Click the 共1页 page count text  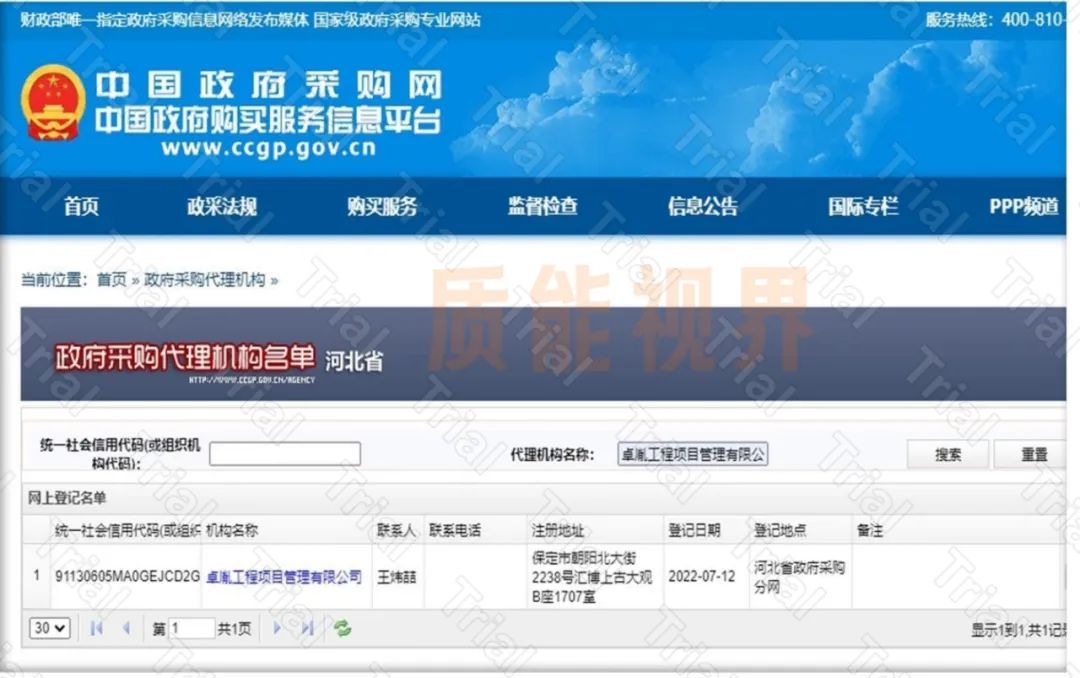(x=234, y=628)
